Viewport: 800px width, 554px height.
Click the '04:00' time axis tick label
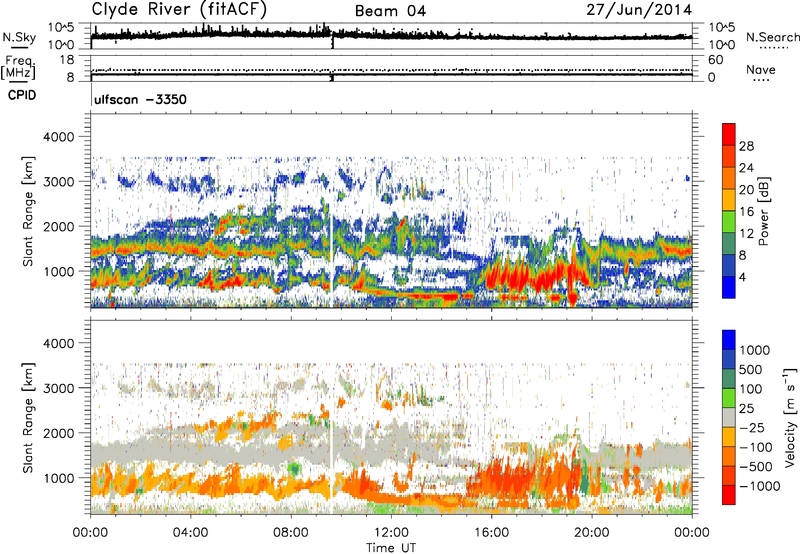190,533
